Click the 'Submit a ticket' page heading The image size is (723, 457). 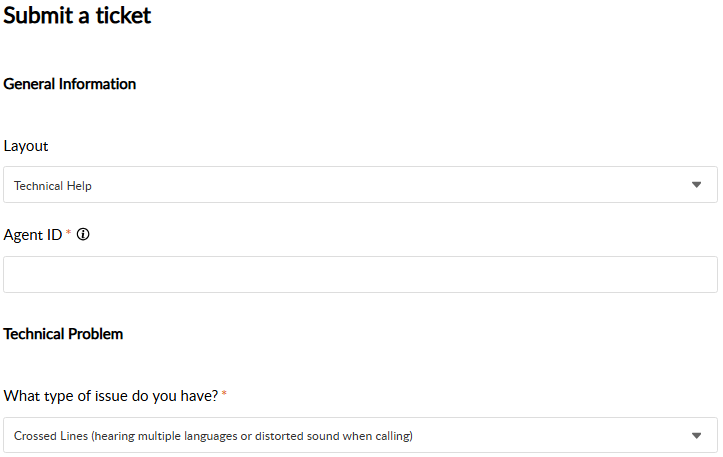point(77,15)
